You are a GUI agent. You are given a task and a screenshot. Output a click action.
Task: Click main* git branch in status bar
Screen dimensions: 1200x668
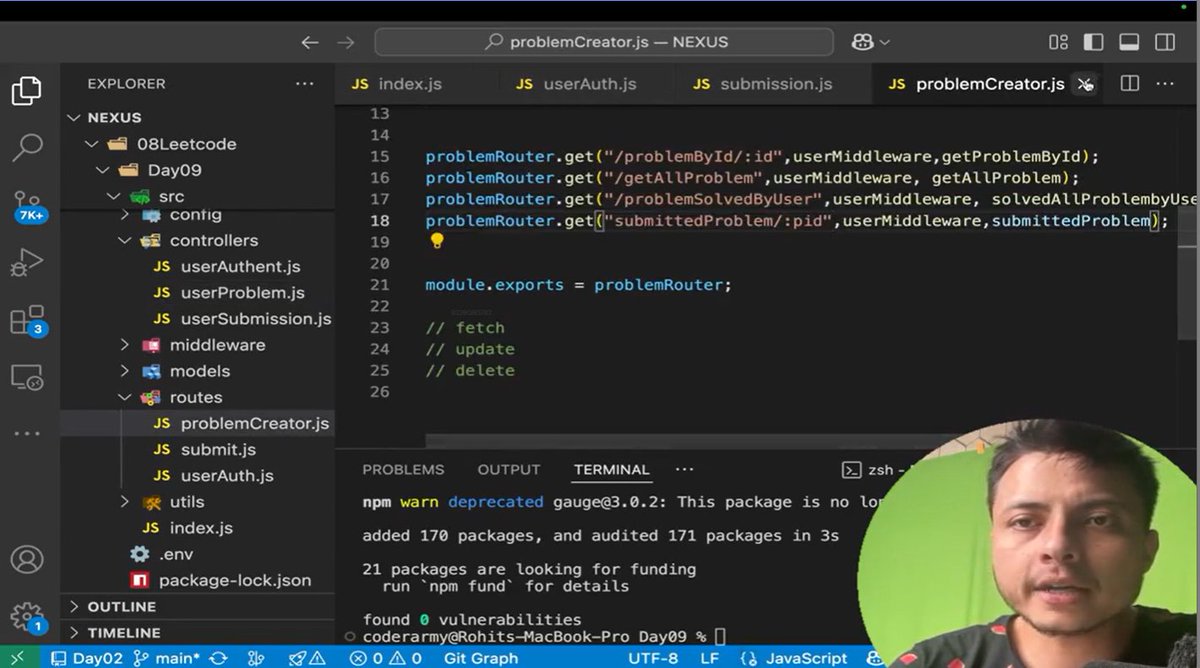(x=167, y=658)
